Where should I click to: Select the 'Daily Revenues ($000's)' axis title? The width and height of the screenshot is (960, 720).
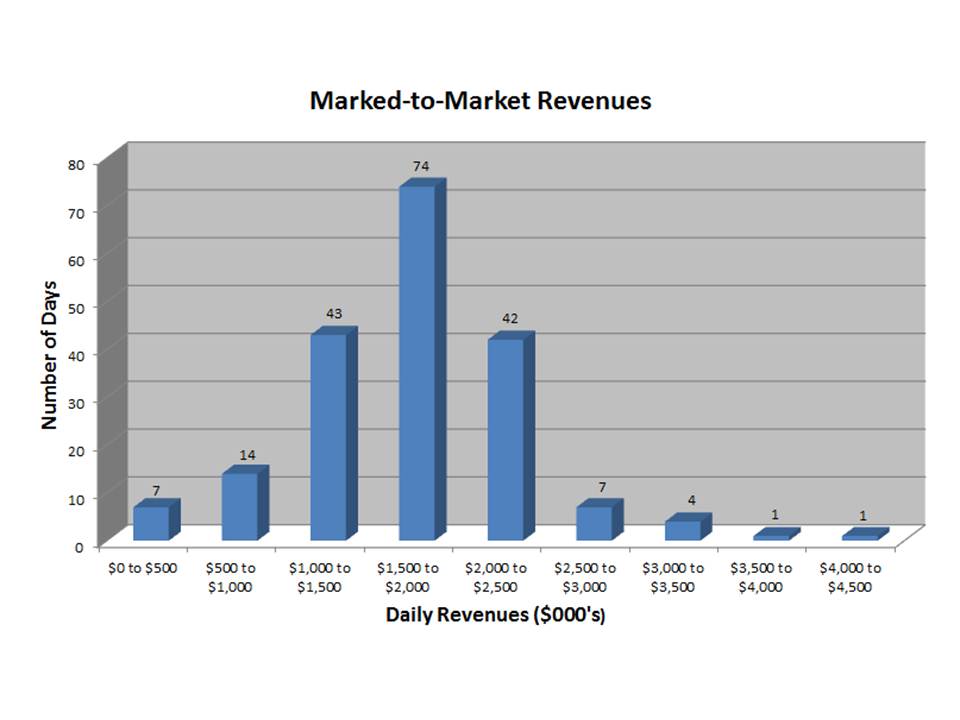click(x=496, y=615)
